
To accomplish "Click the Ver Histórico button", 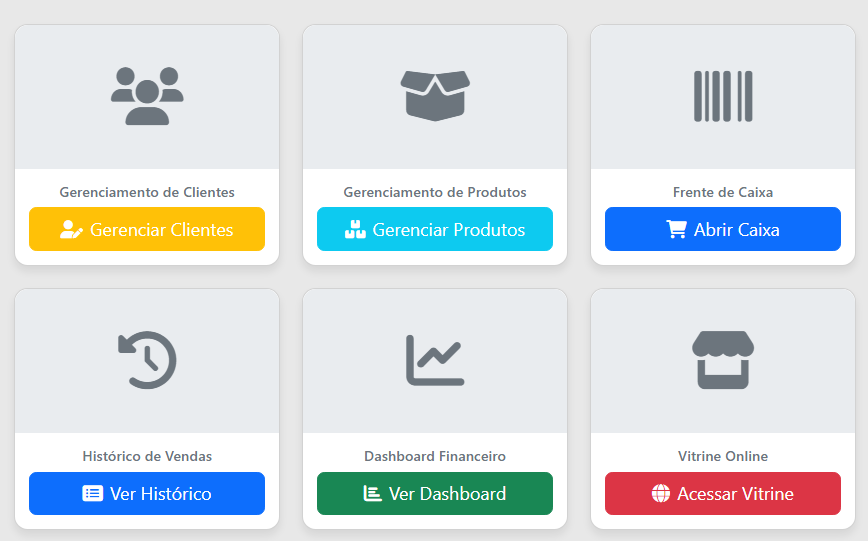I will coord(147,493).
